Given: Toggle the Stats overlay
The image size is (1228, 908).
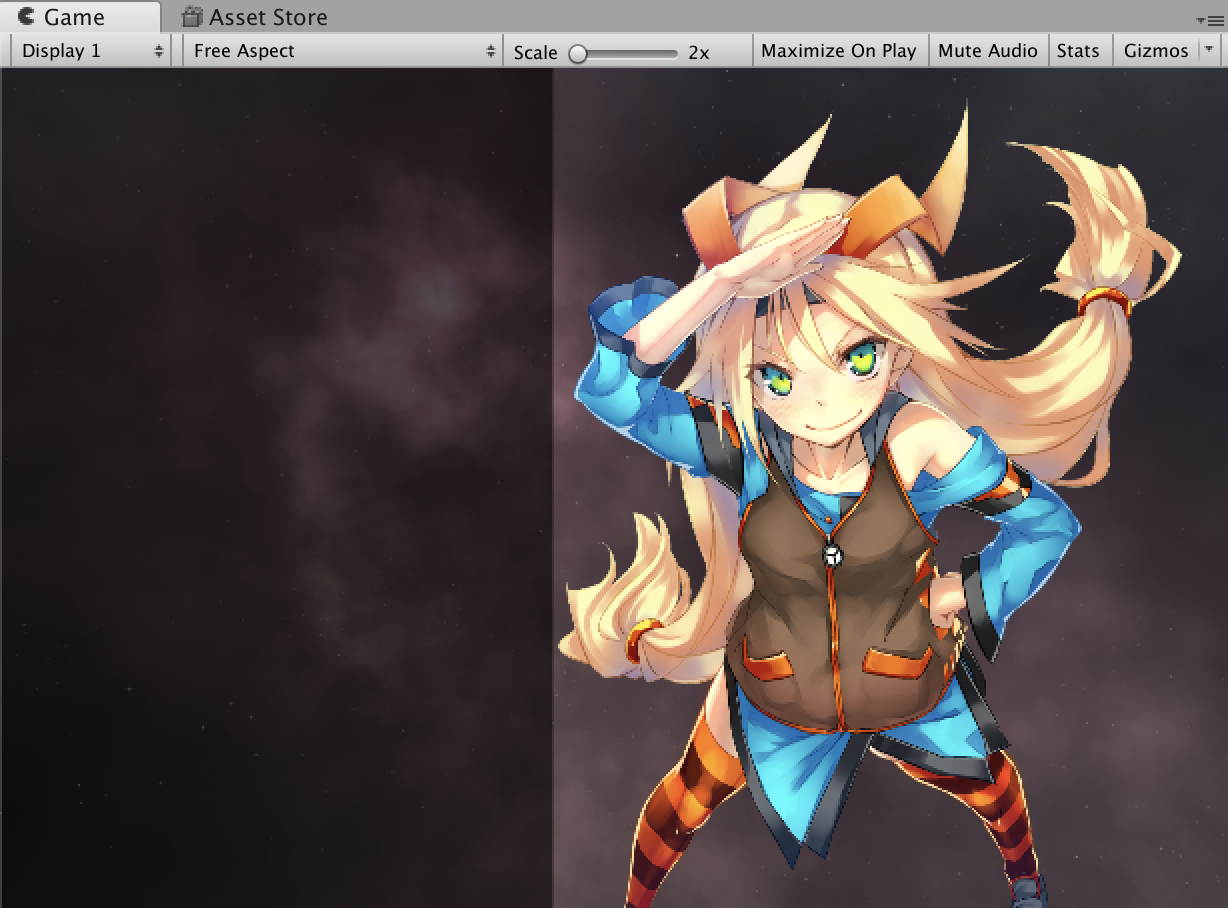Looking at the screenshot, I should [x=1078, y=51].
